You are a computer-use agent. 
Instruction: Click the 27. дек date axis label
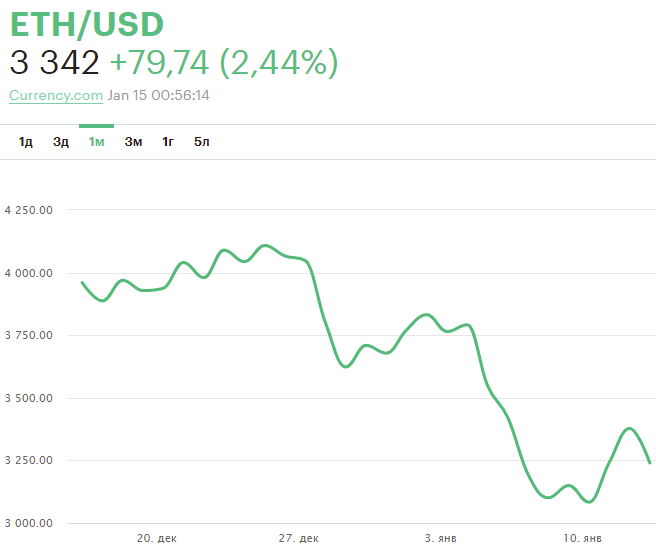(299, 538)
